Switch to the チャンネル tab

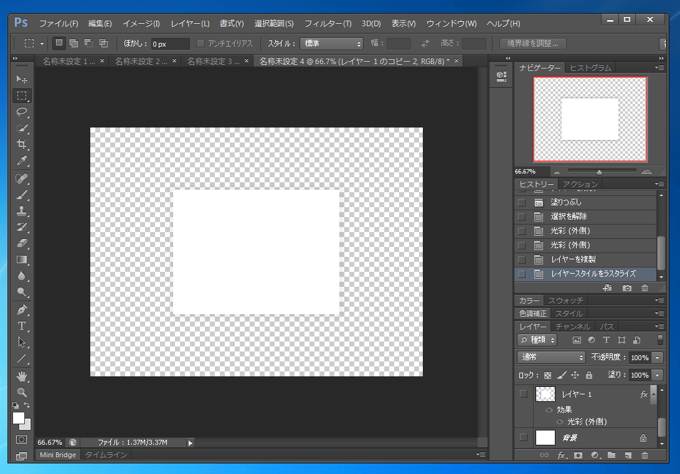pos(572,327)
